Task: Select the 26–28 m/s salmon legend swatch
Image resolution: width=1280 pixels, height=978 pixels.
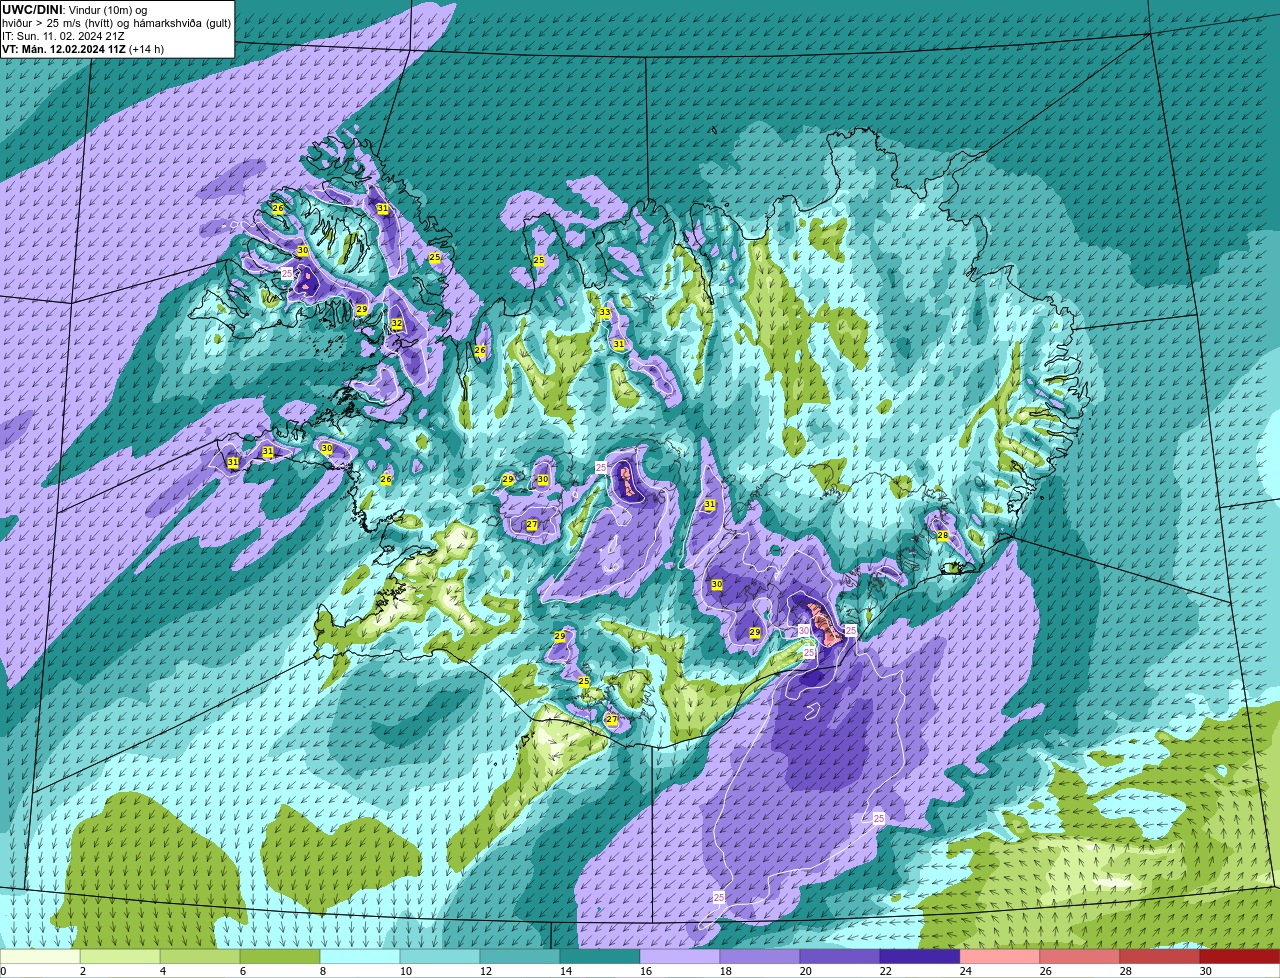Action: (1080, 956)
